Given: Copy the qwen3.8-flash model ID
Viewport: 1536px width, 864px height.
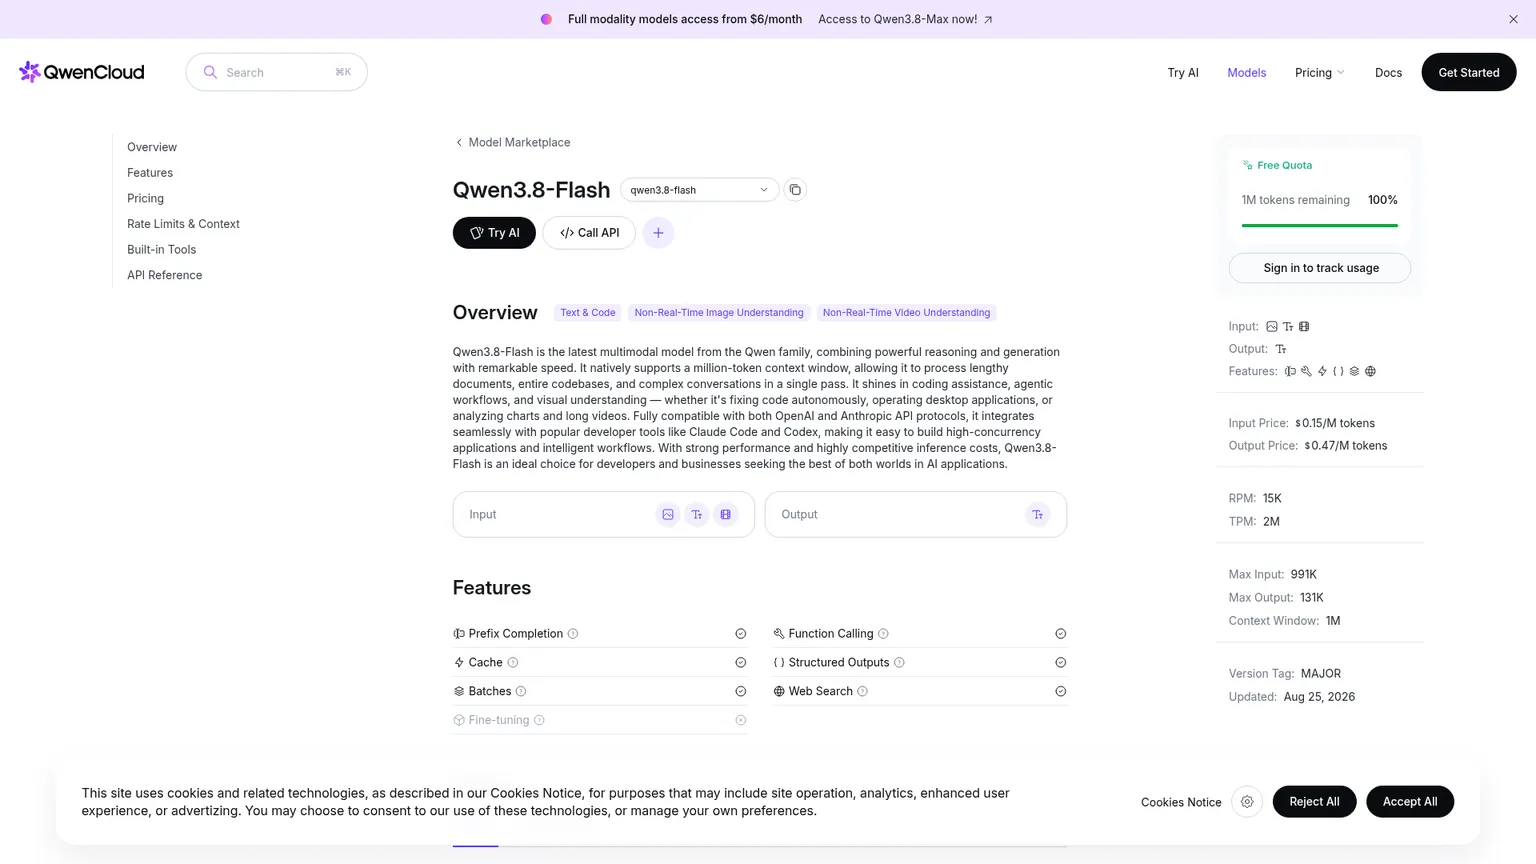Looking at the screenshot, I should [x=795, y=190].
